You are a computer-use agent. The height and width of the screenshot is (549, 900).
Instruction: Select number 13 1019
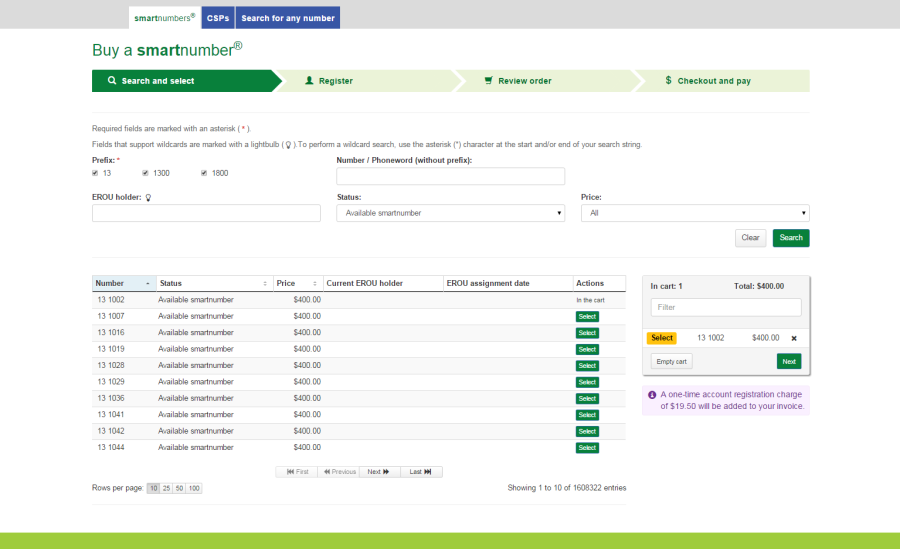(x=587, y=349)
